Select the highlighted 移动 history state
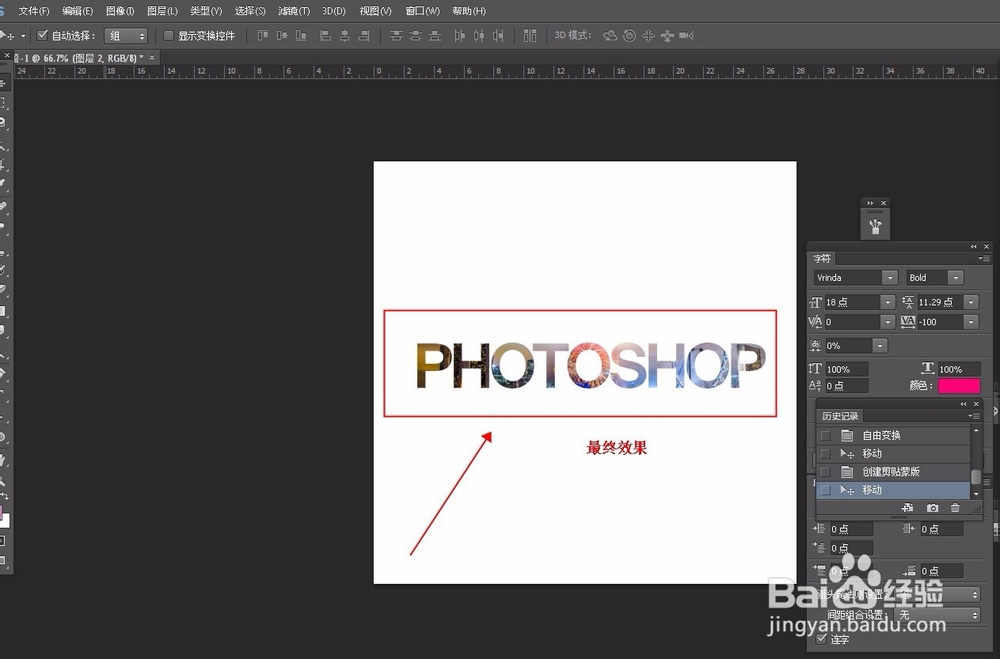1000x659 pixels. [x=893, y=490]
